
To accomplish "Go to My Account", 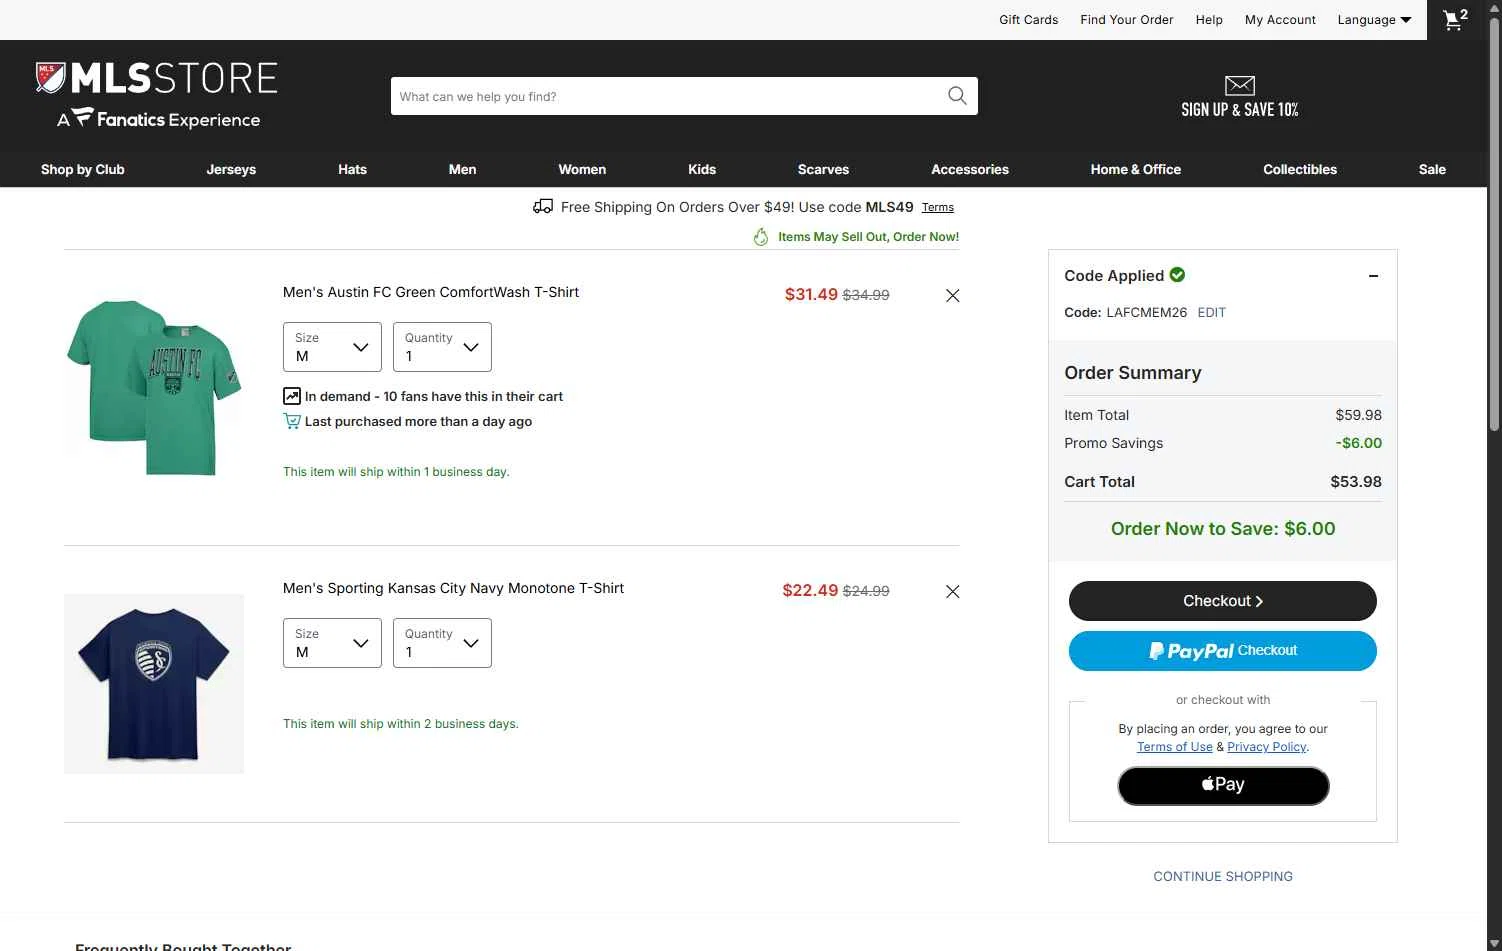I will click(1280, 20).
